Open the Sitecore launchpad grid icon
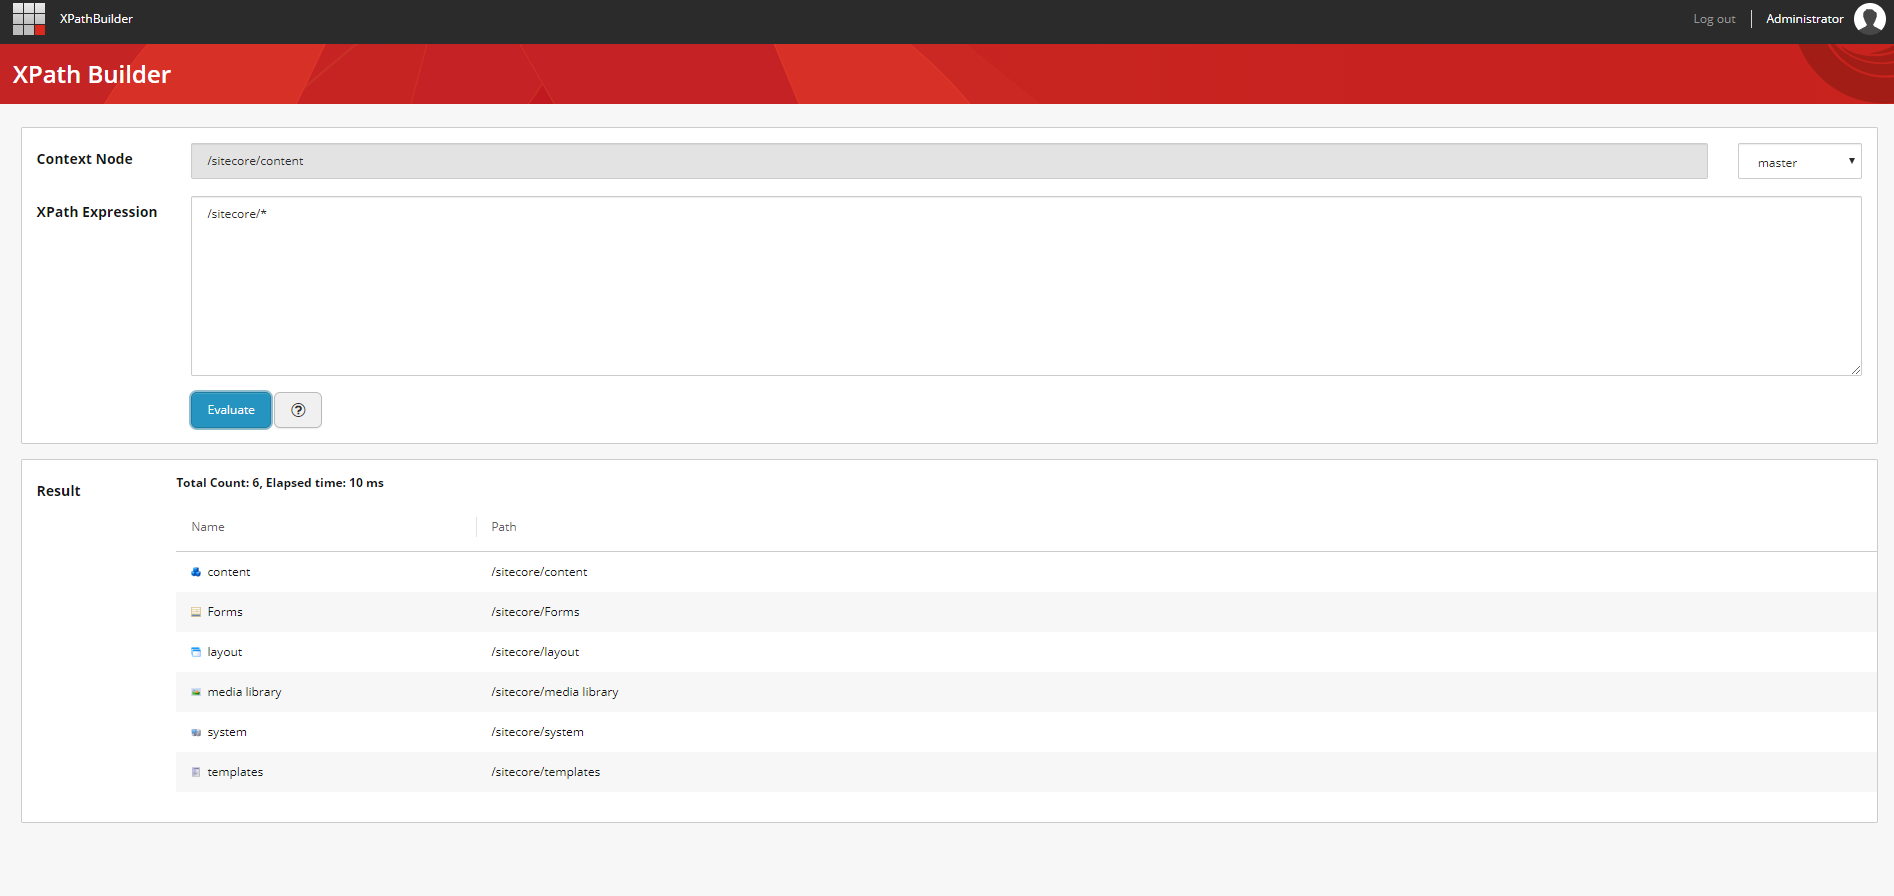The width and height of the screenshot is (1894, 896). click(x=29, y=19)
